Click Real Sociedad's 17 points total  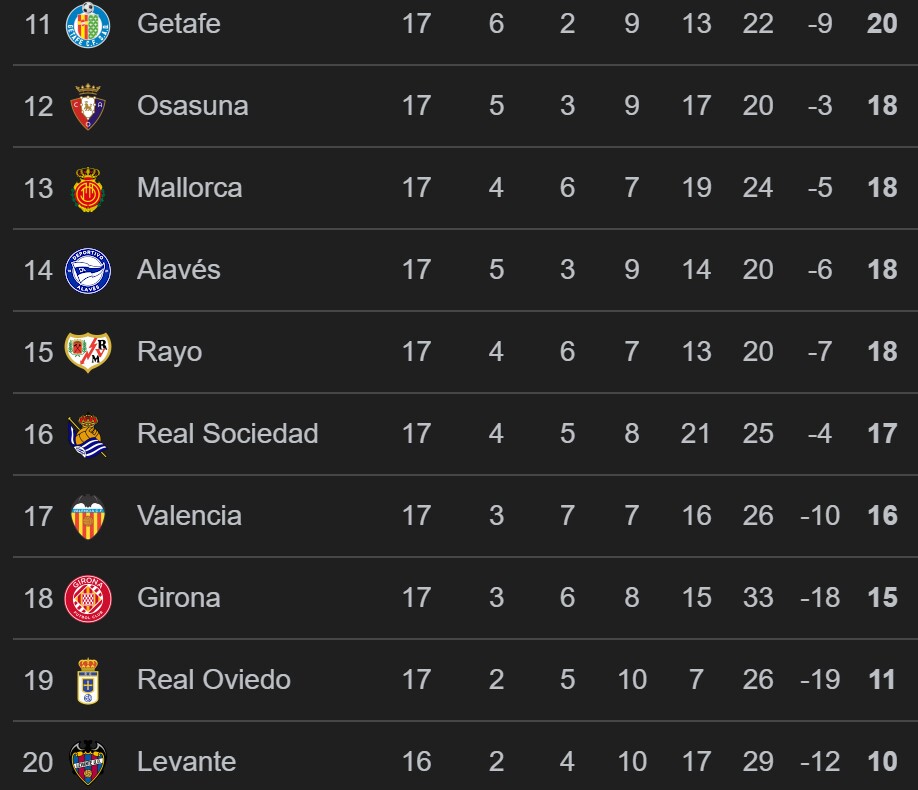882,434
